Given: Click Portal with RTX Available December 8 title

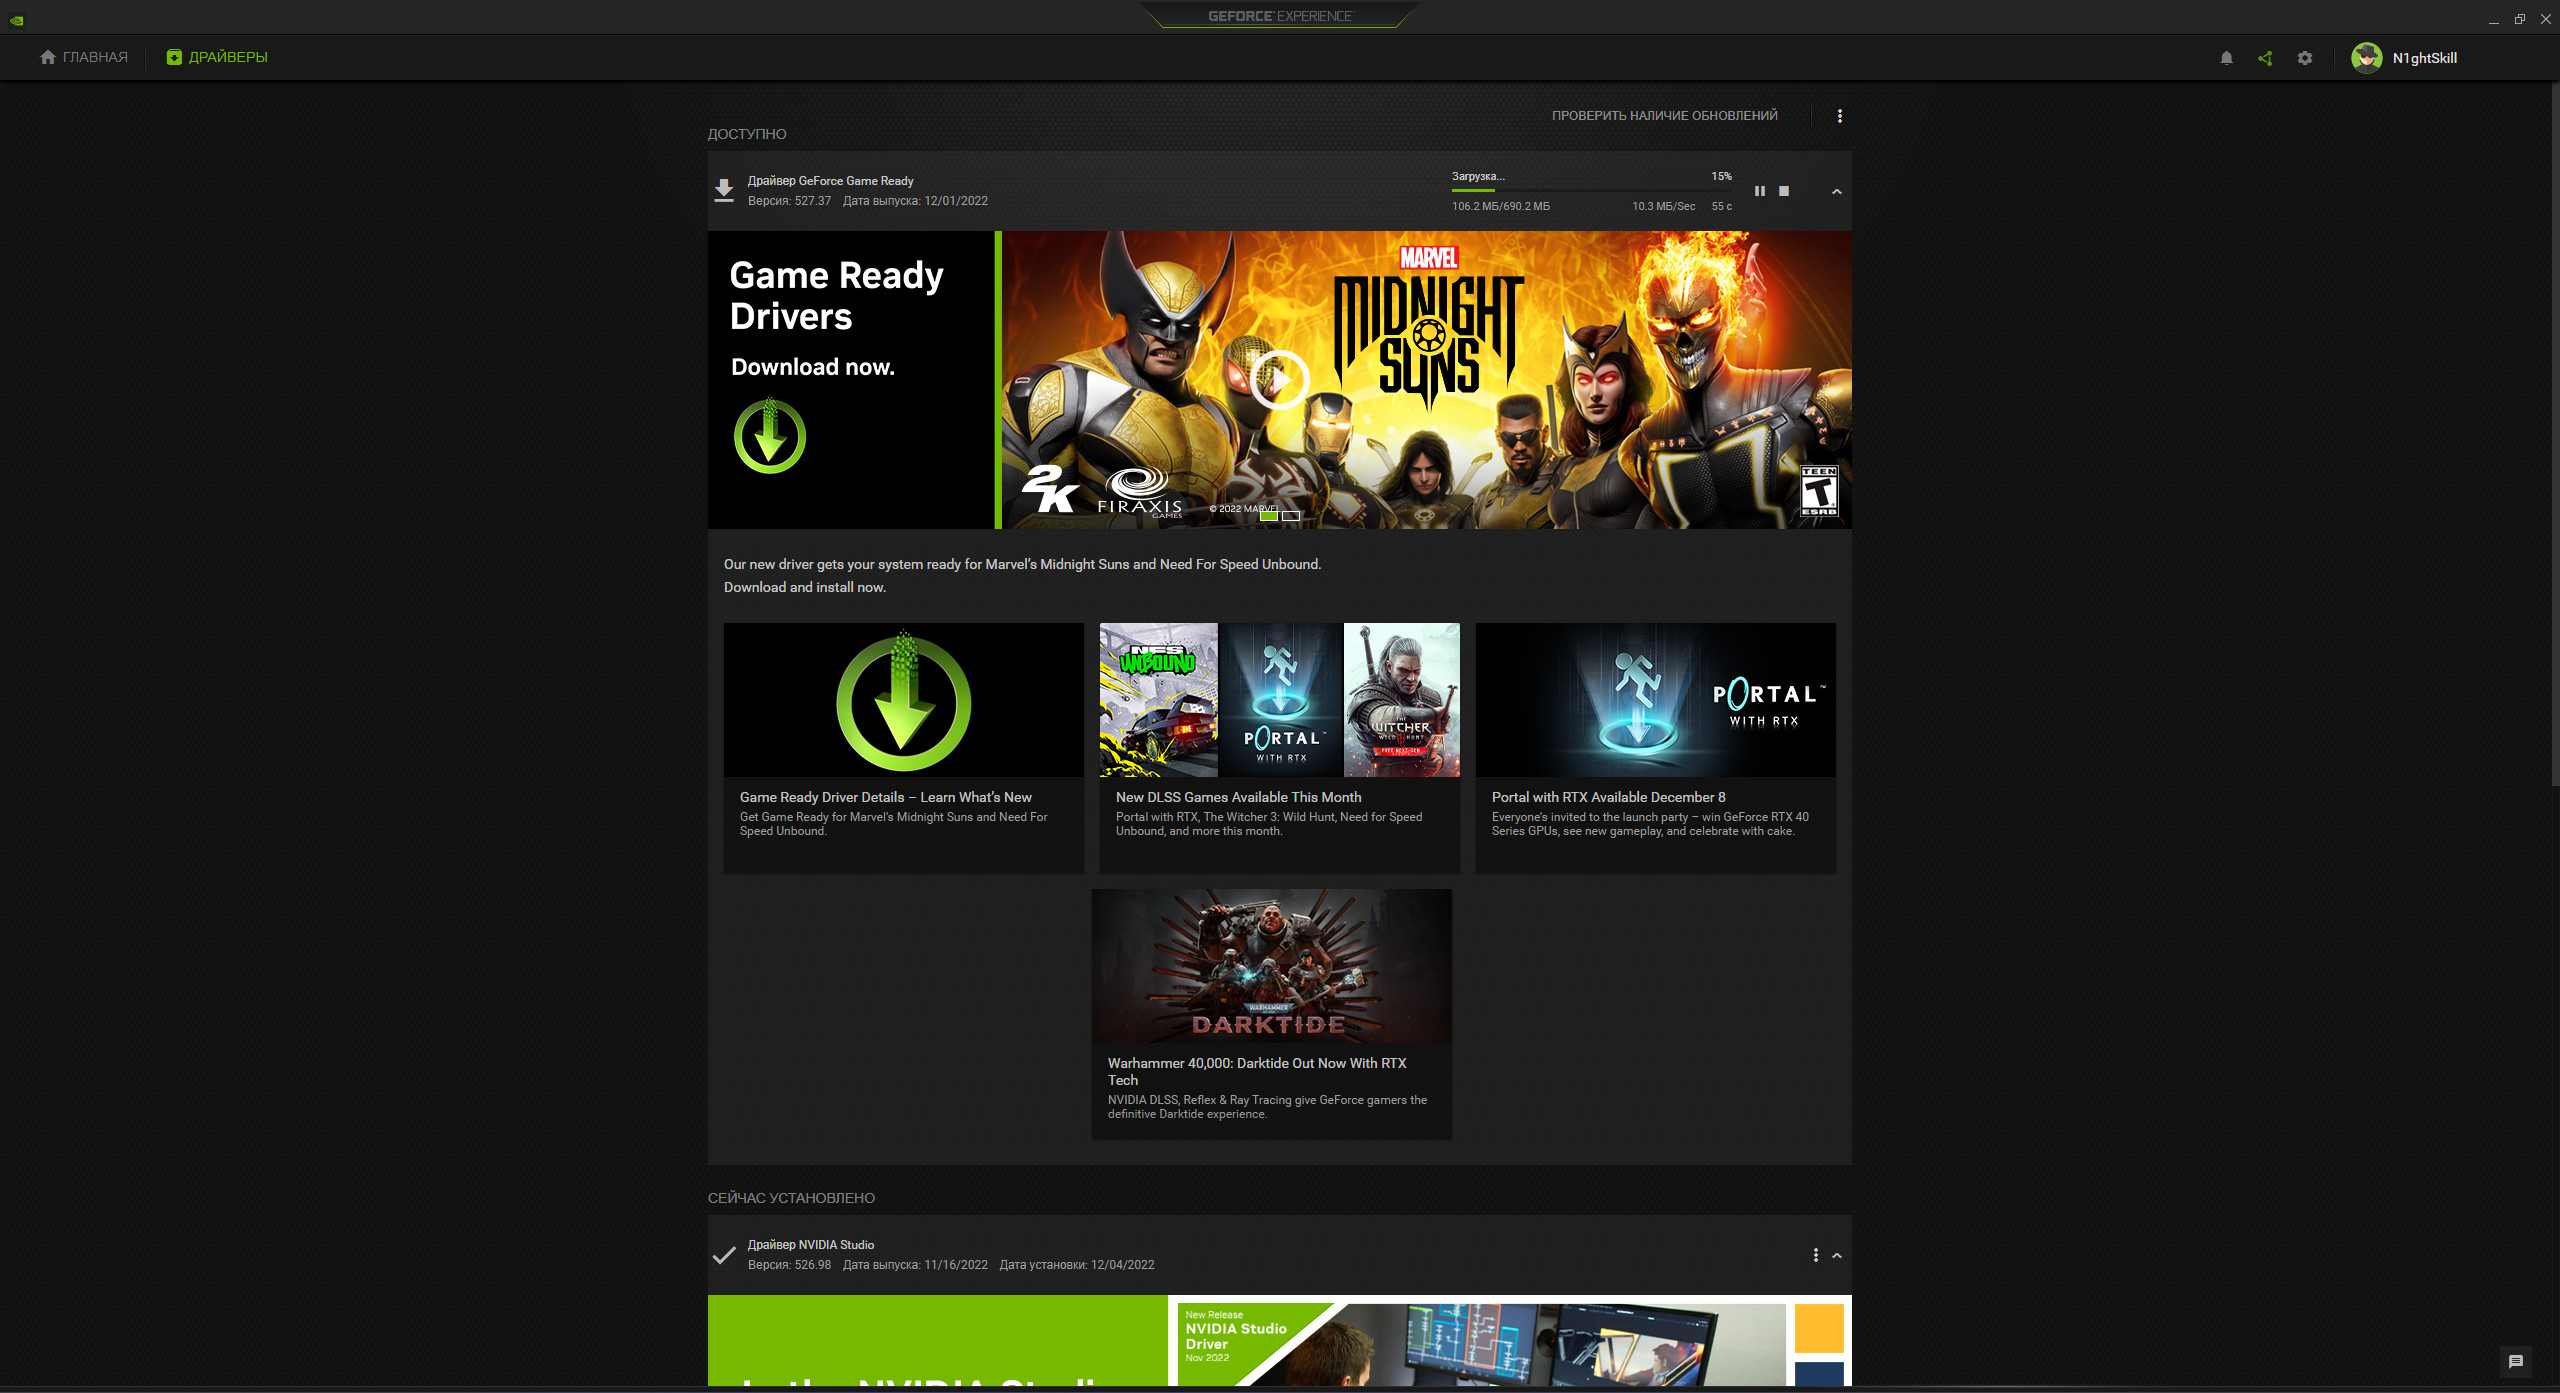Looking at the screenshot, I should pyautogui.click(x=1609, y=797).
